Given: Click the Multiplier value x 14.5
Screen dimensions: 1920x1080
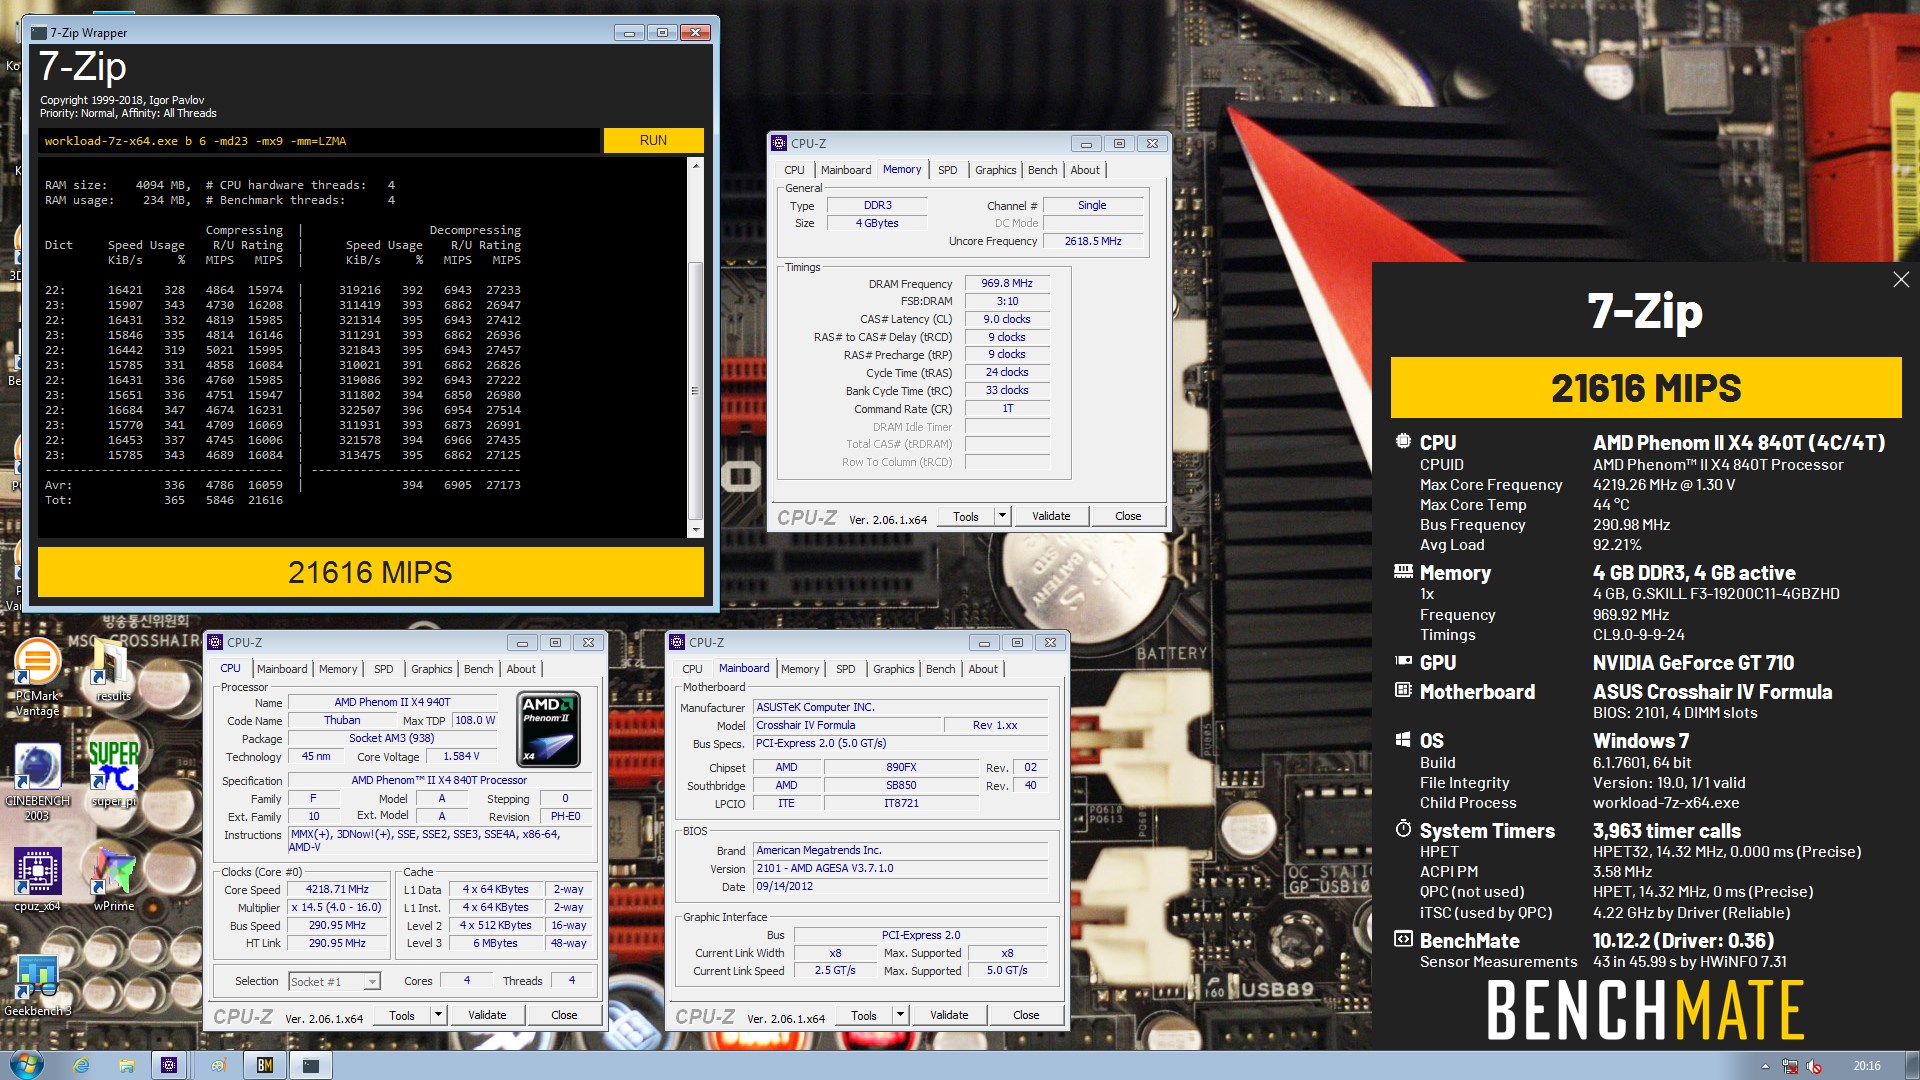Looking at the screenshot, I should tap(337, 908).
